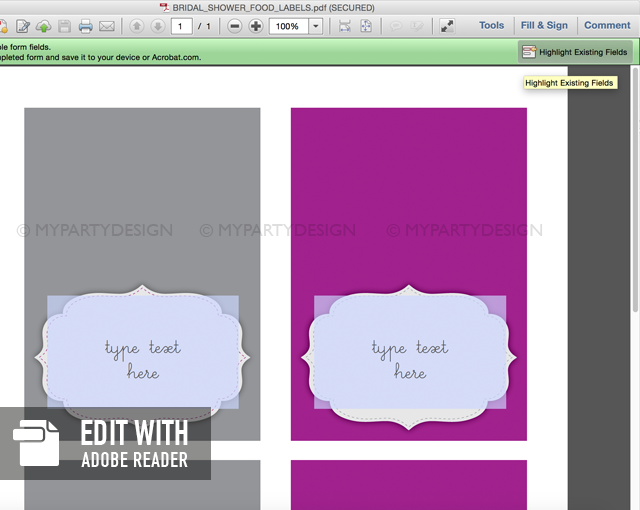
Task: Print the document using printer icon
Action: (86, 26)
